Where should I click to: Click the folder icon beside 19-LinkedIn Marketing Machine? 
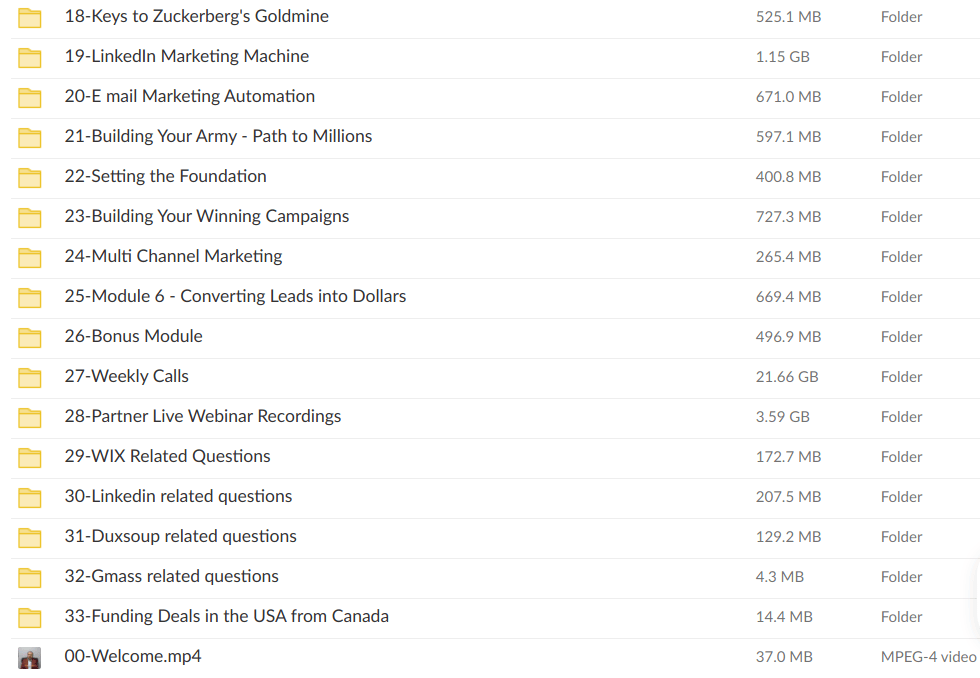point(30,57)
